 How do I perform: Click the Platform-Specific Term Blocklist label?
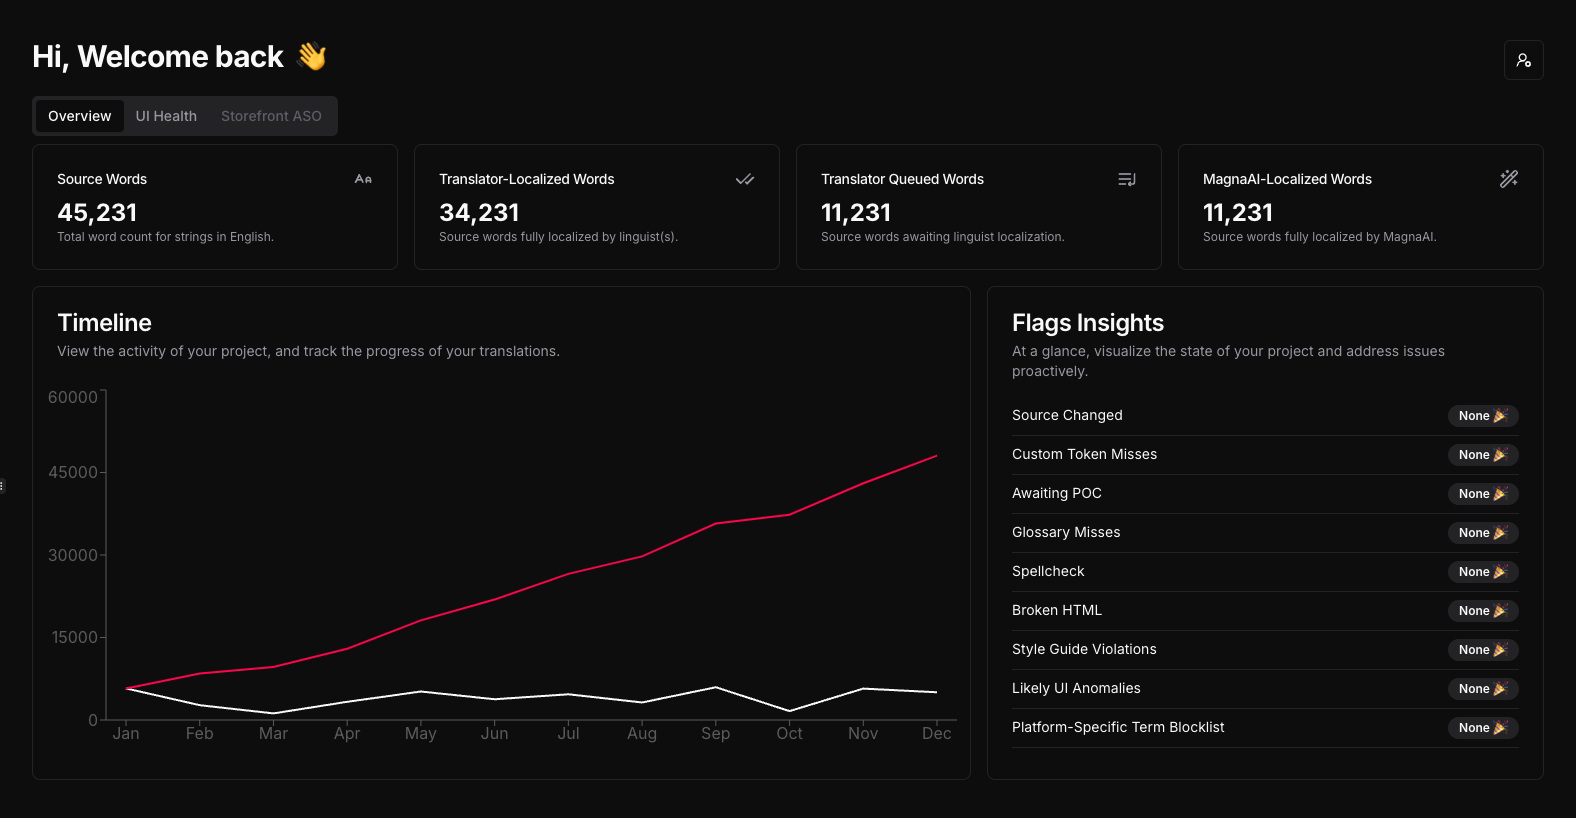[x=1118, y=727]
